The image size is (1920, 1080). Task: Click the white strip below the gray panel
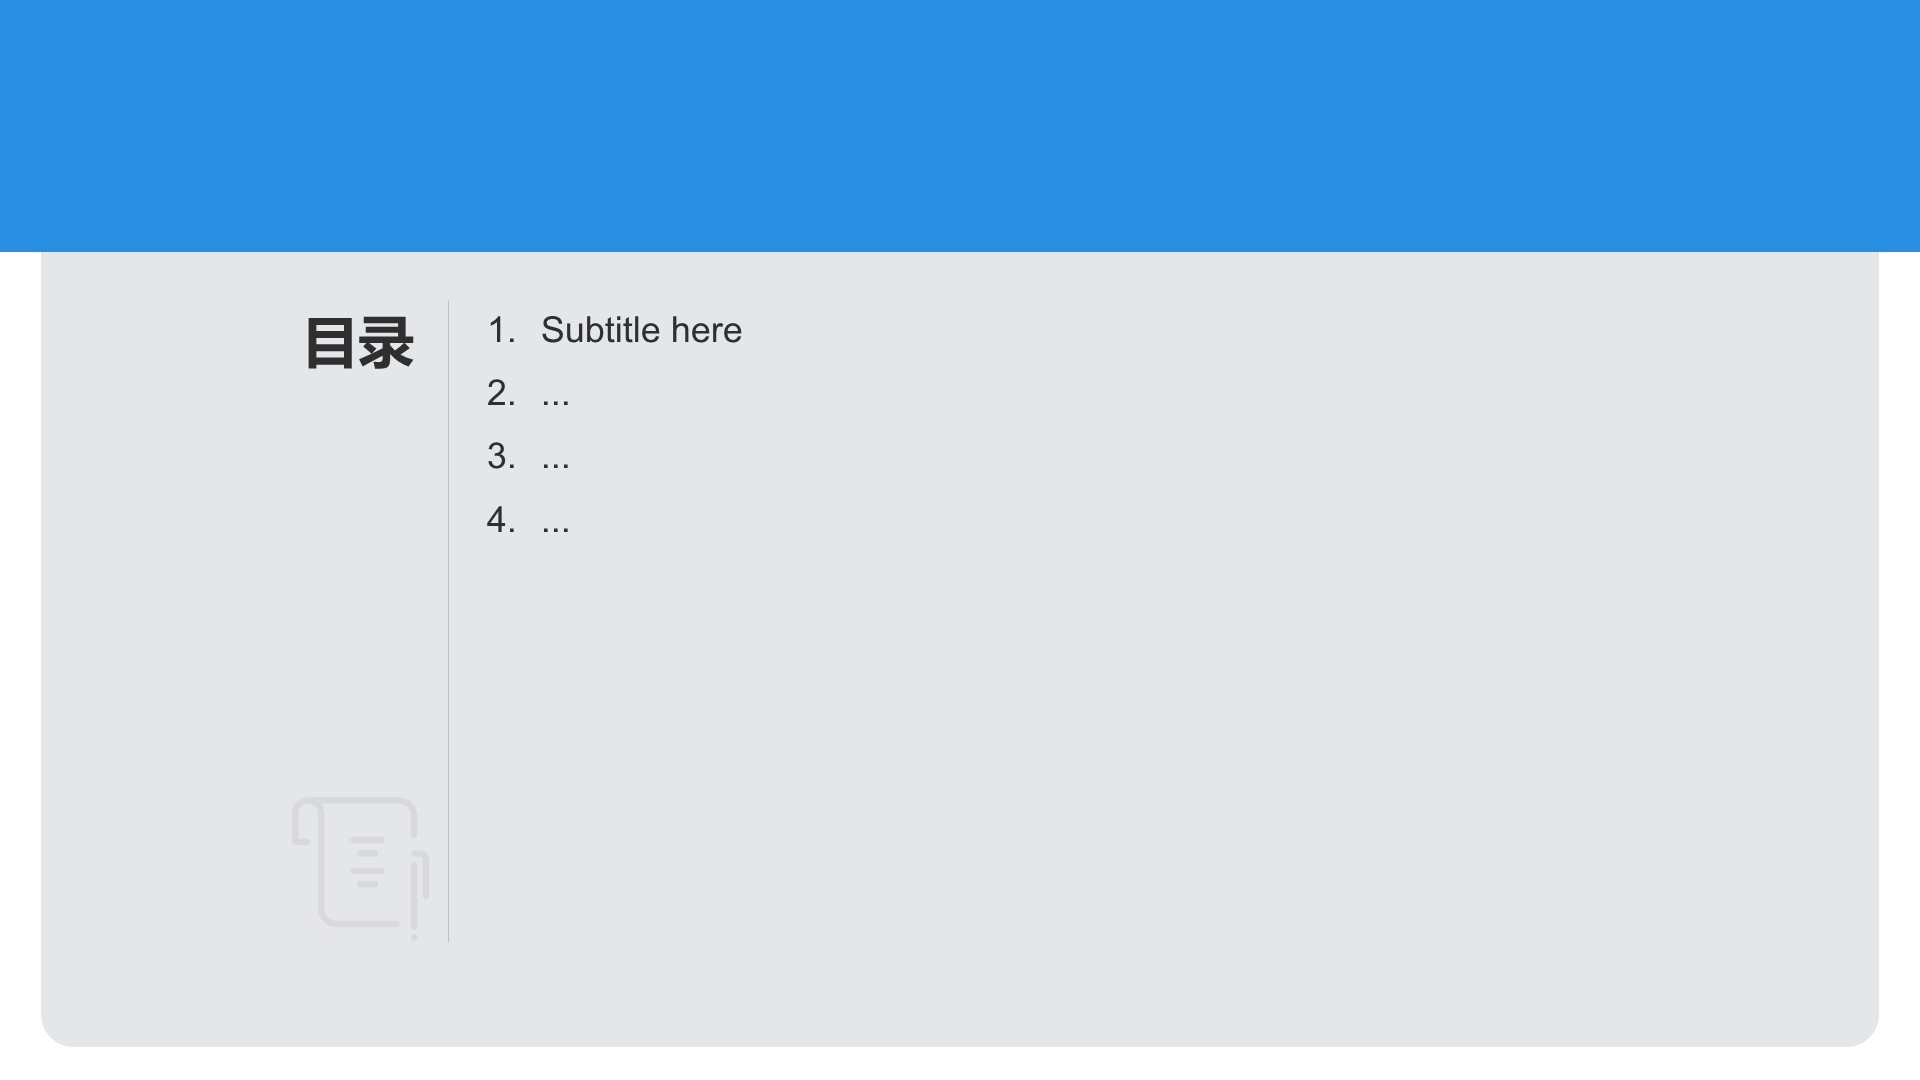click(x=960, y=1064)
